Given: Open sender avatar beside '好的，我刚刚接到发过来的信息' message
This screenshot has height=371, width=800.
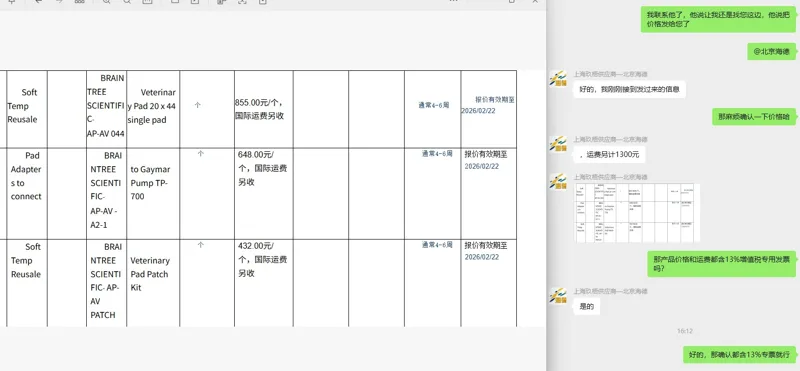Looking at the screenshot, I should click(x=558, y=79).
